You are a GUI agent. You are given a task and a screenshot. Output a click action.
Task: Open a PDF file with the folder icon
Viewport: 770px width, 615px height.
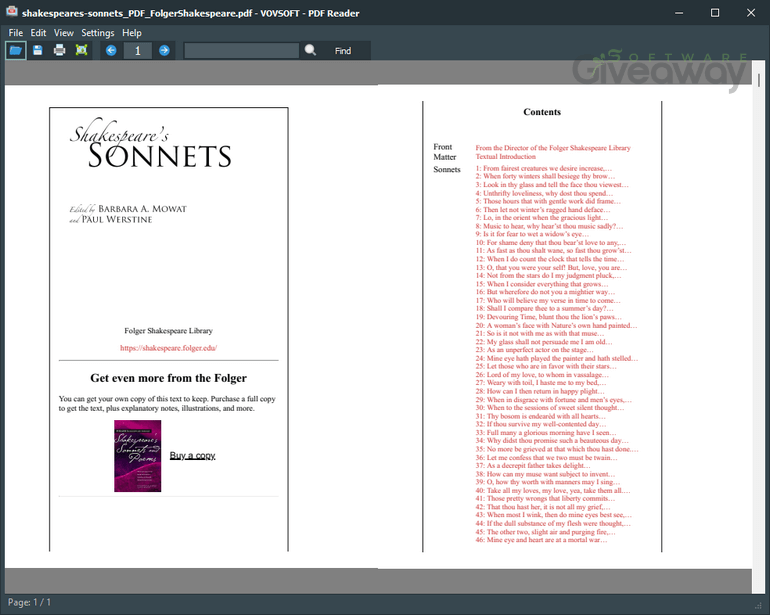tap(16, 50)
